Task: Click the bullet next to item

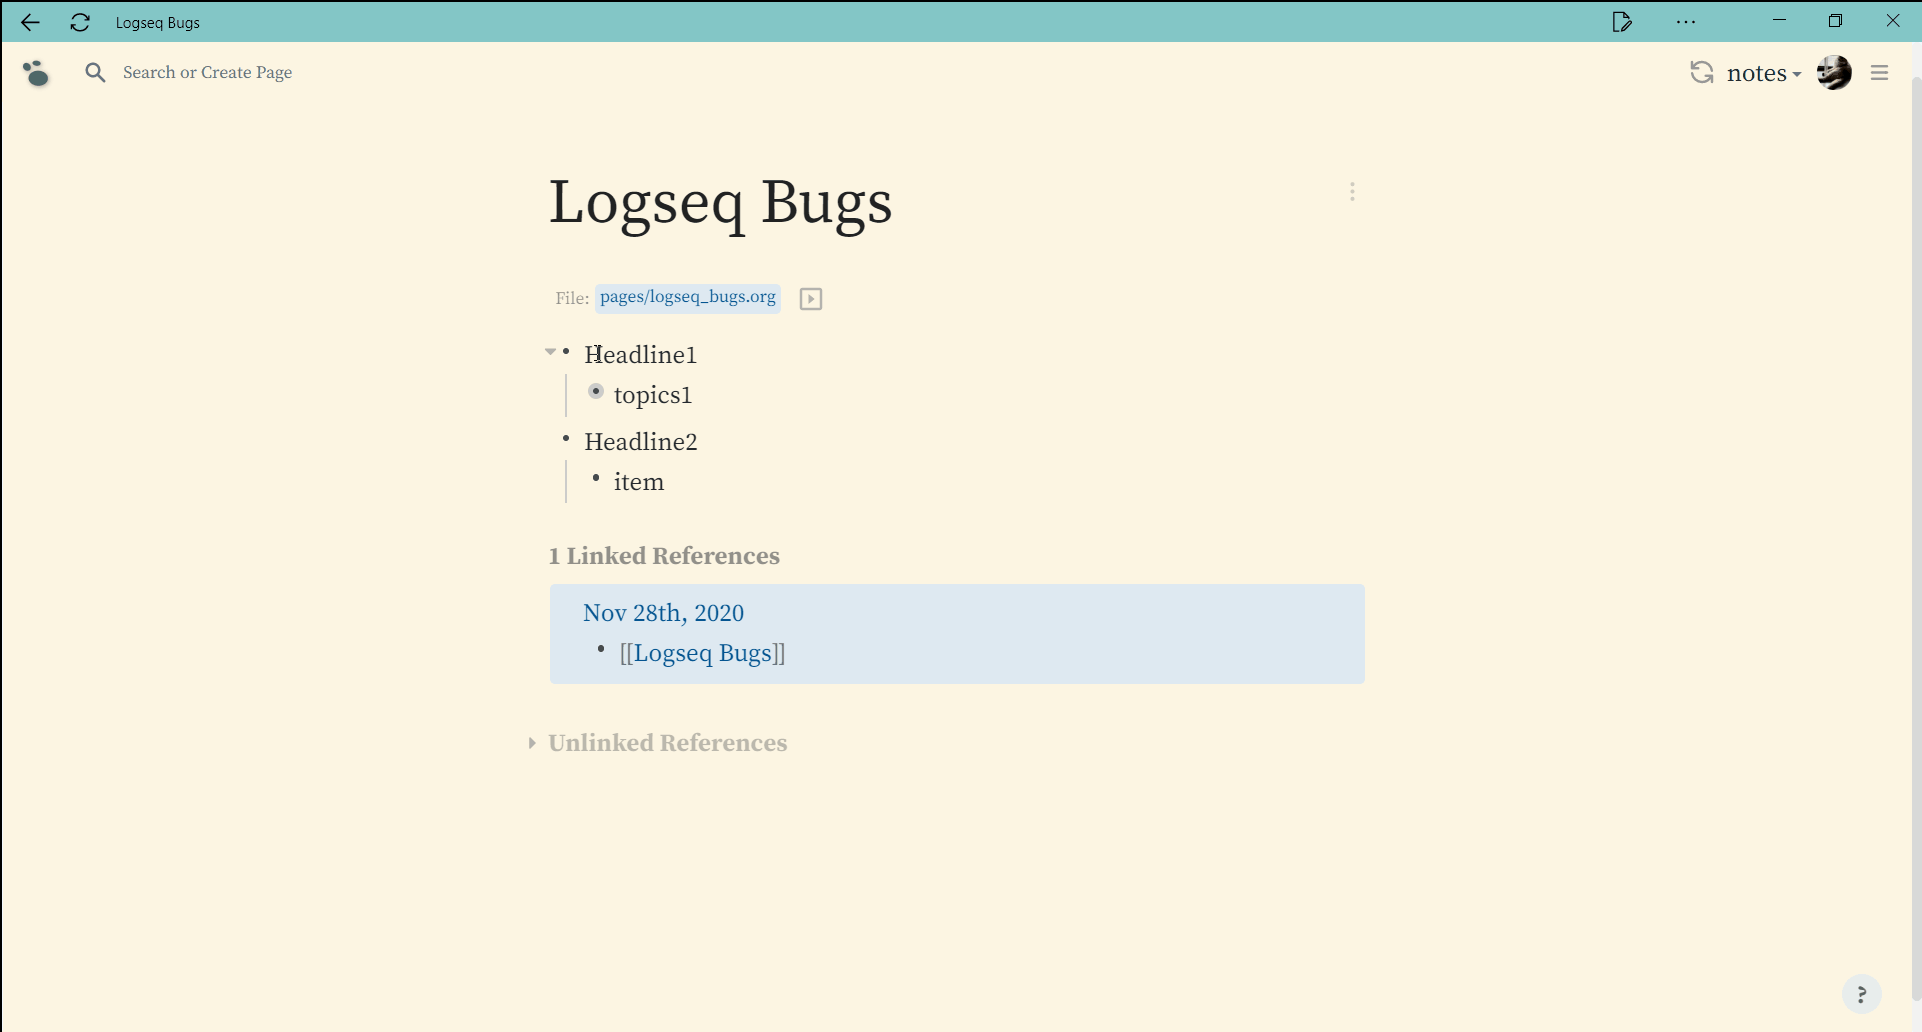Action: (x=596, y=479)
